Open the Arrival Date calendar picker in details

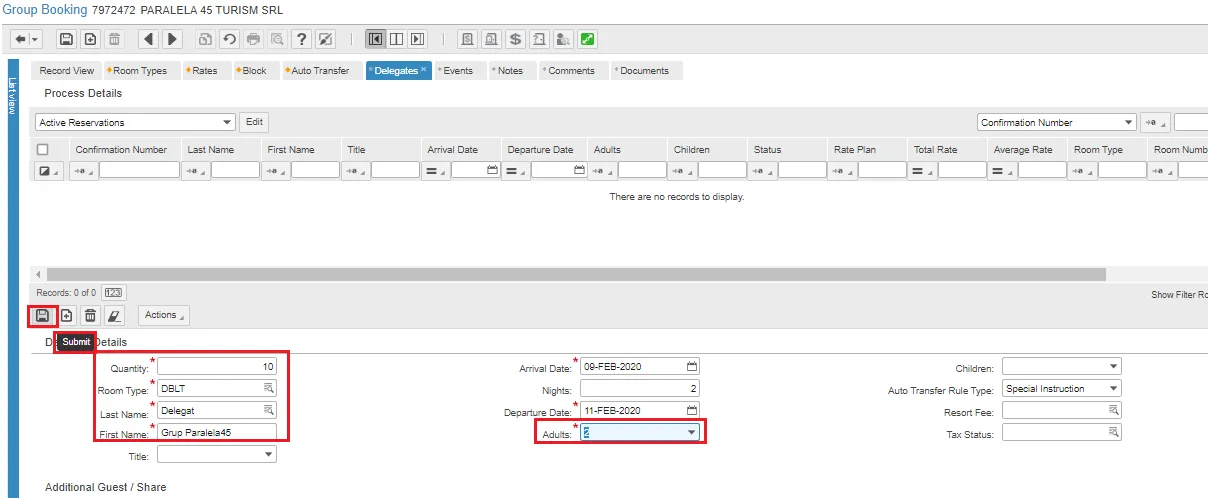click(x=692, y=366)
